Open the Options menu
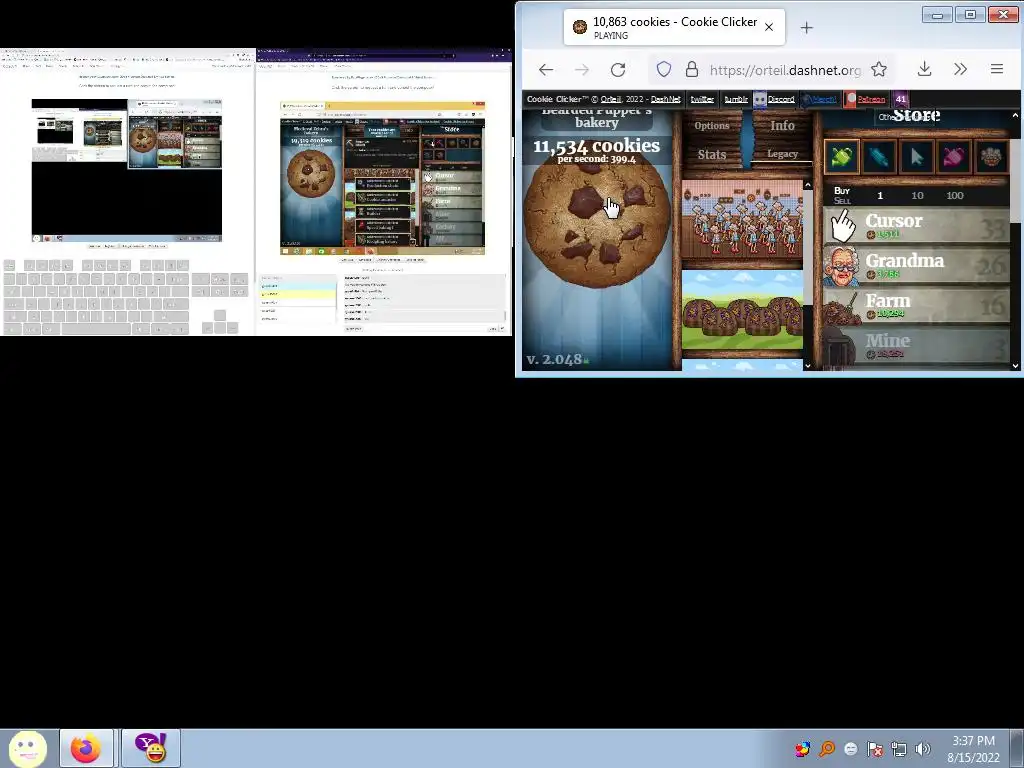1024x768 pixels. 712,125
